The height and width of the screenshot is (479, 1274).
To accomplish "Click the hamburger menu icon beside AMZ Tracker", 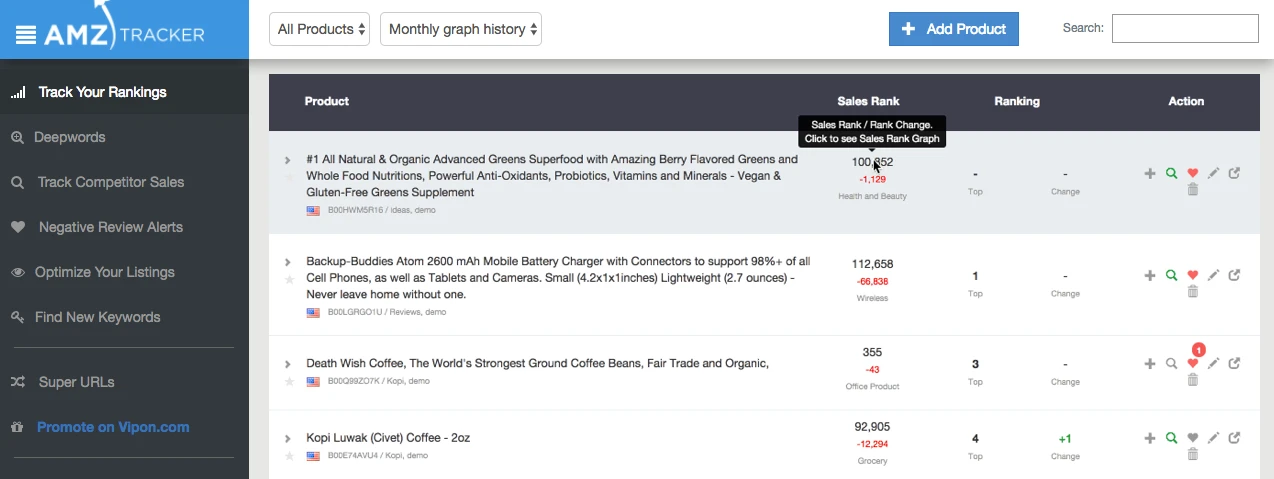I will point(25,34).
